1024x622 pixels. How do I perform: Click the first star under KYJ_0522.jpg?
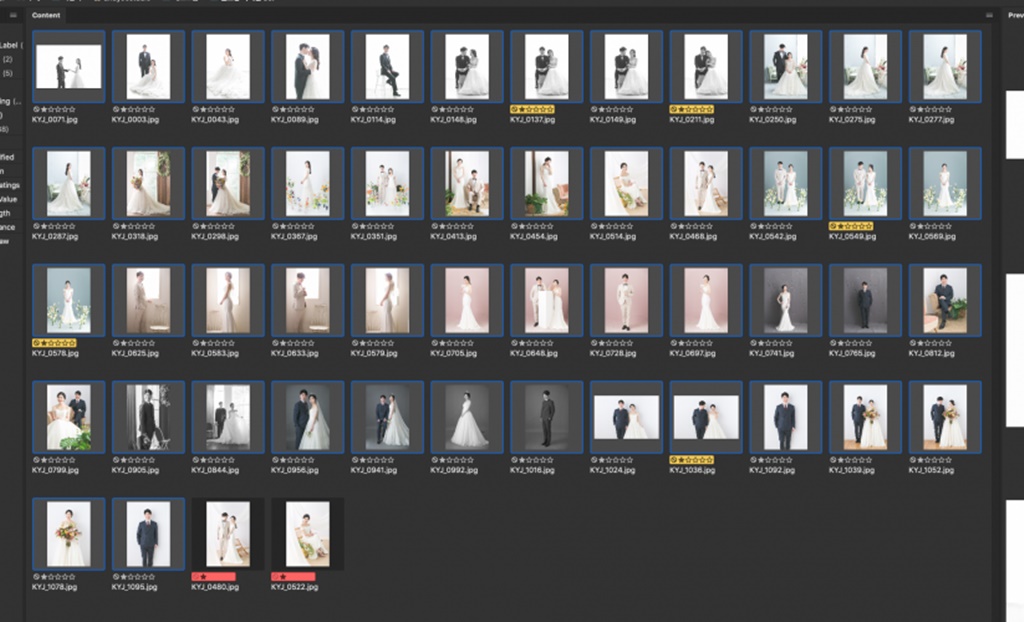click(x=283, y=577)
